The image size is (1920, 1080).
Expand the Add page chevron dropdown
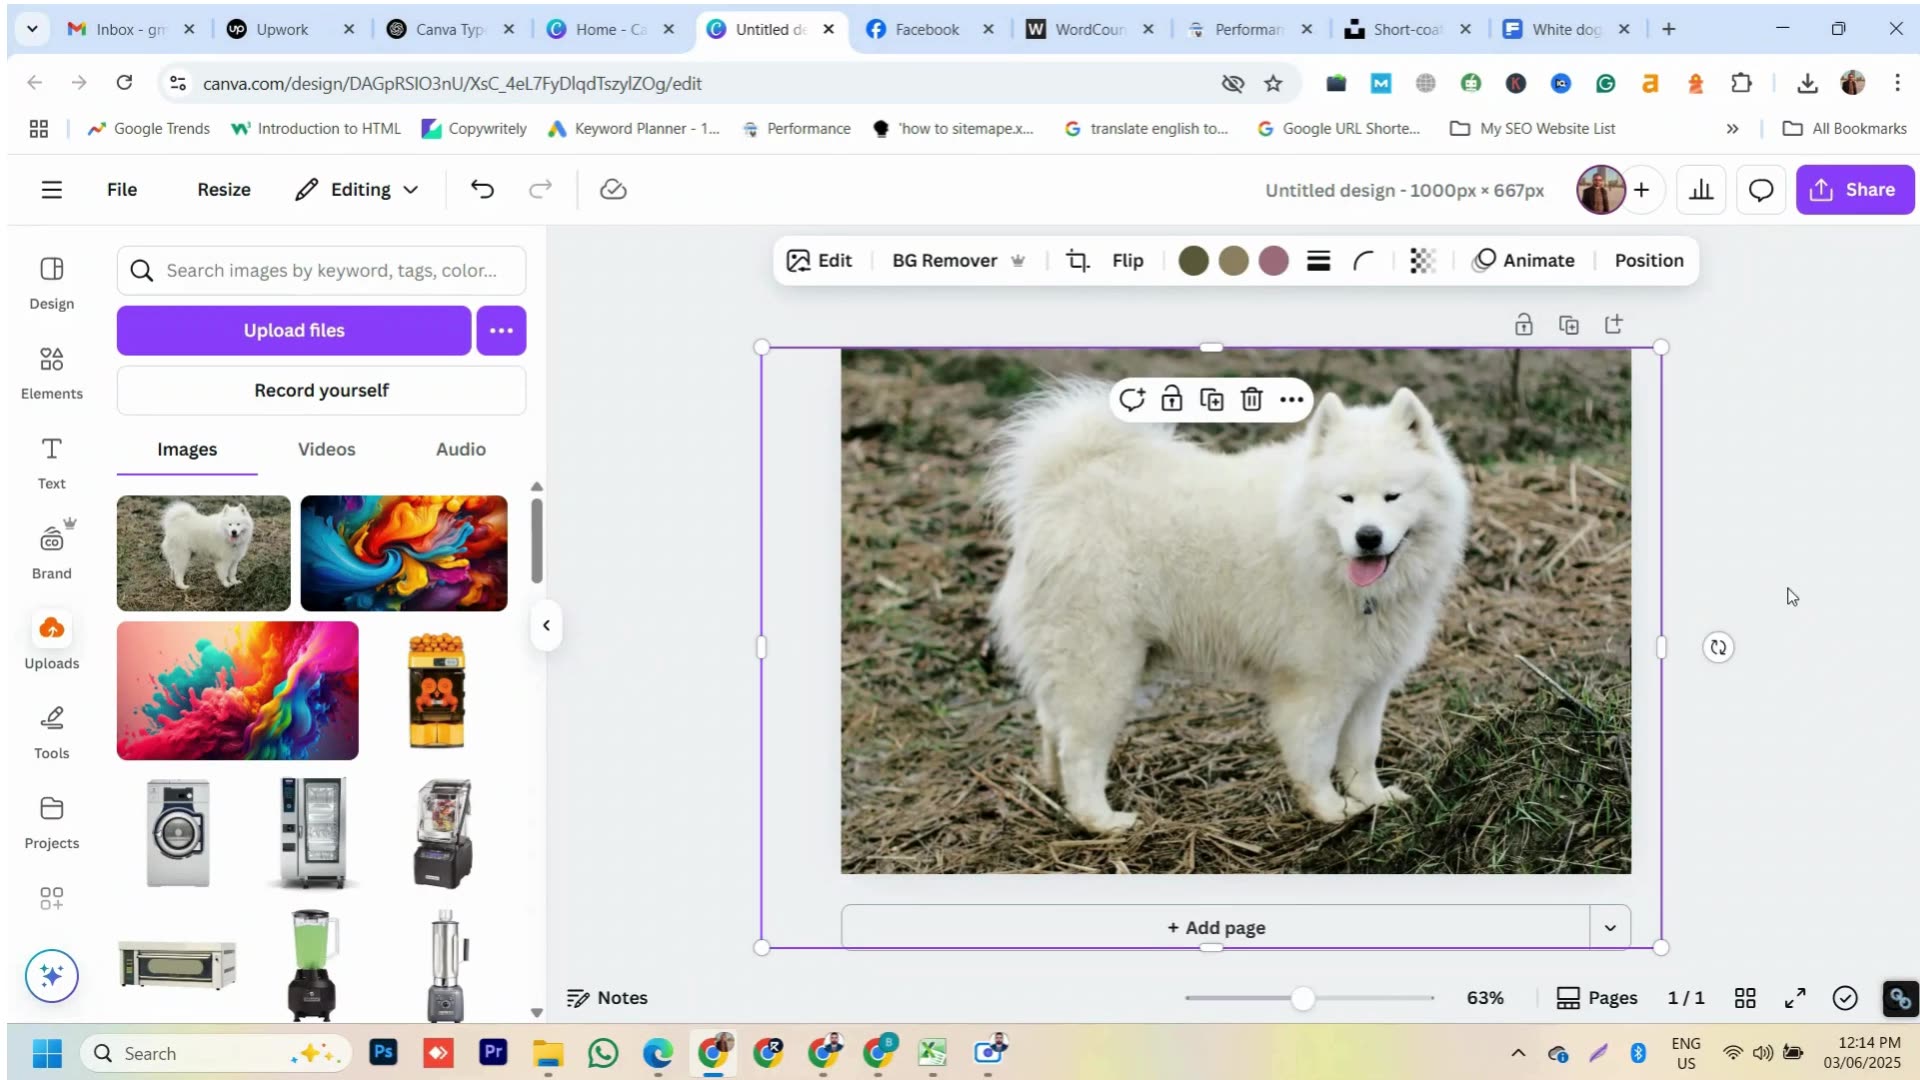1610,928
